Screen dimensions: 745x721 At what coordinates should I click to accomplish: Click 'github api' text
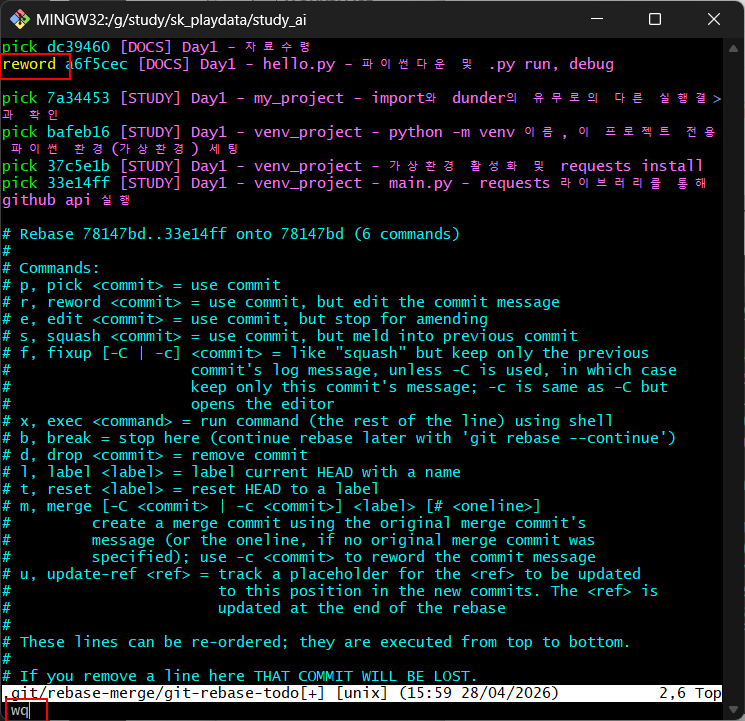click(46, 200)
